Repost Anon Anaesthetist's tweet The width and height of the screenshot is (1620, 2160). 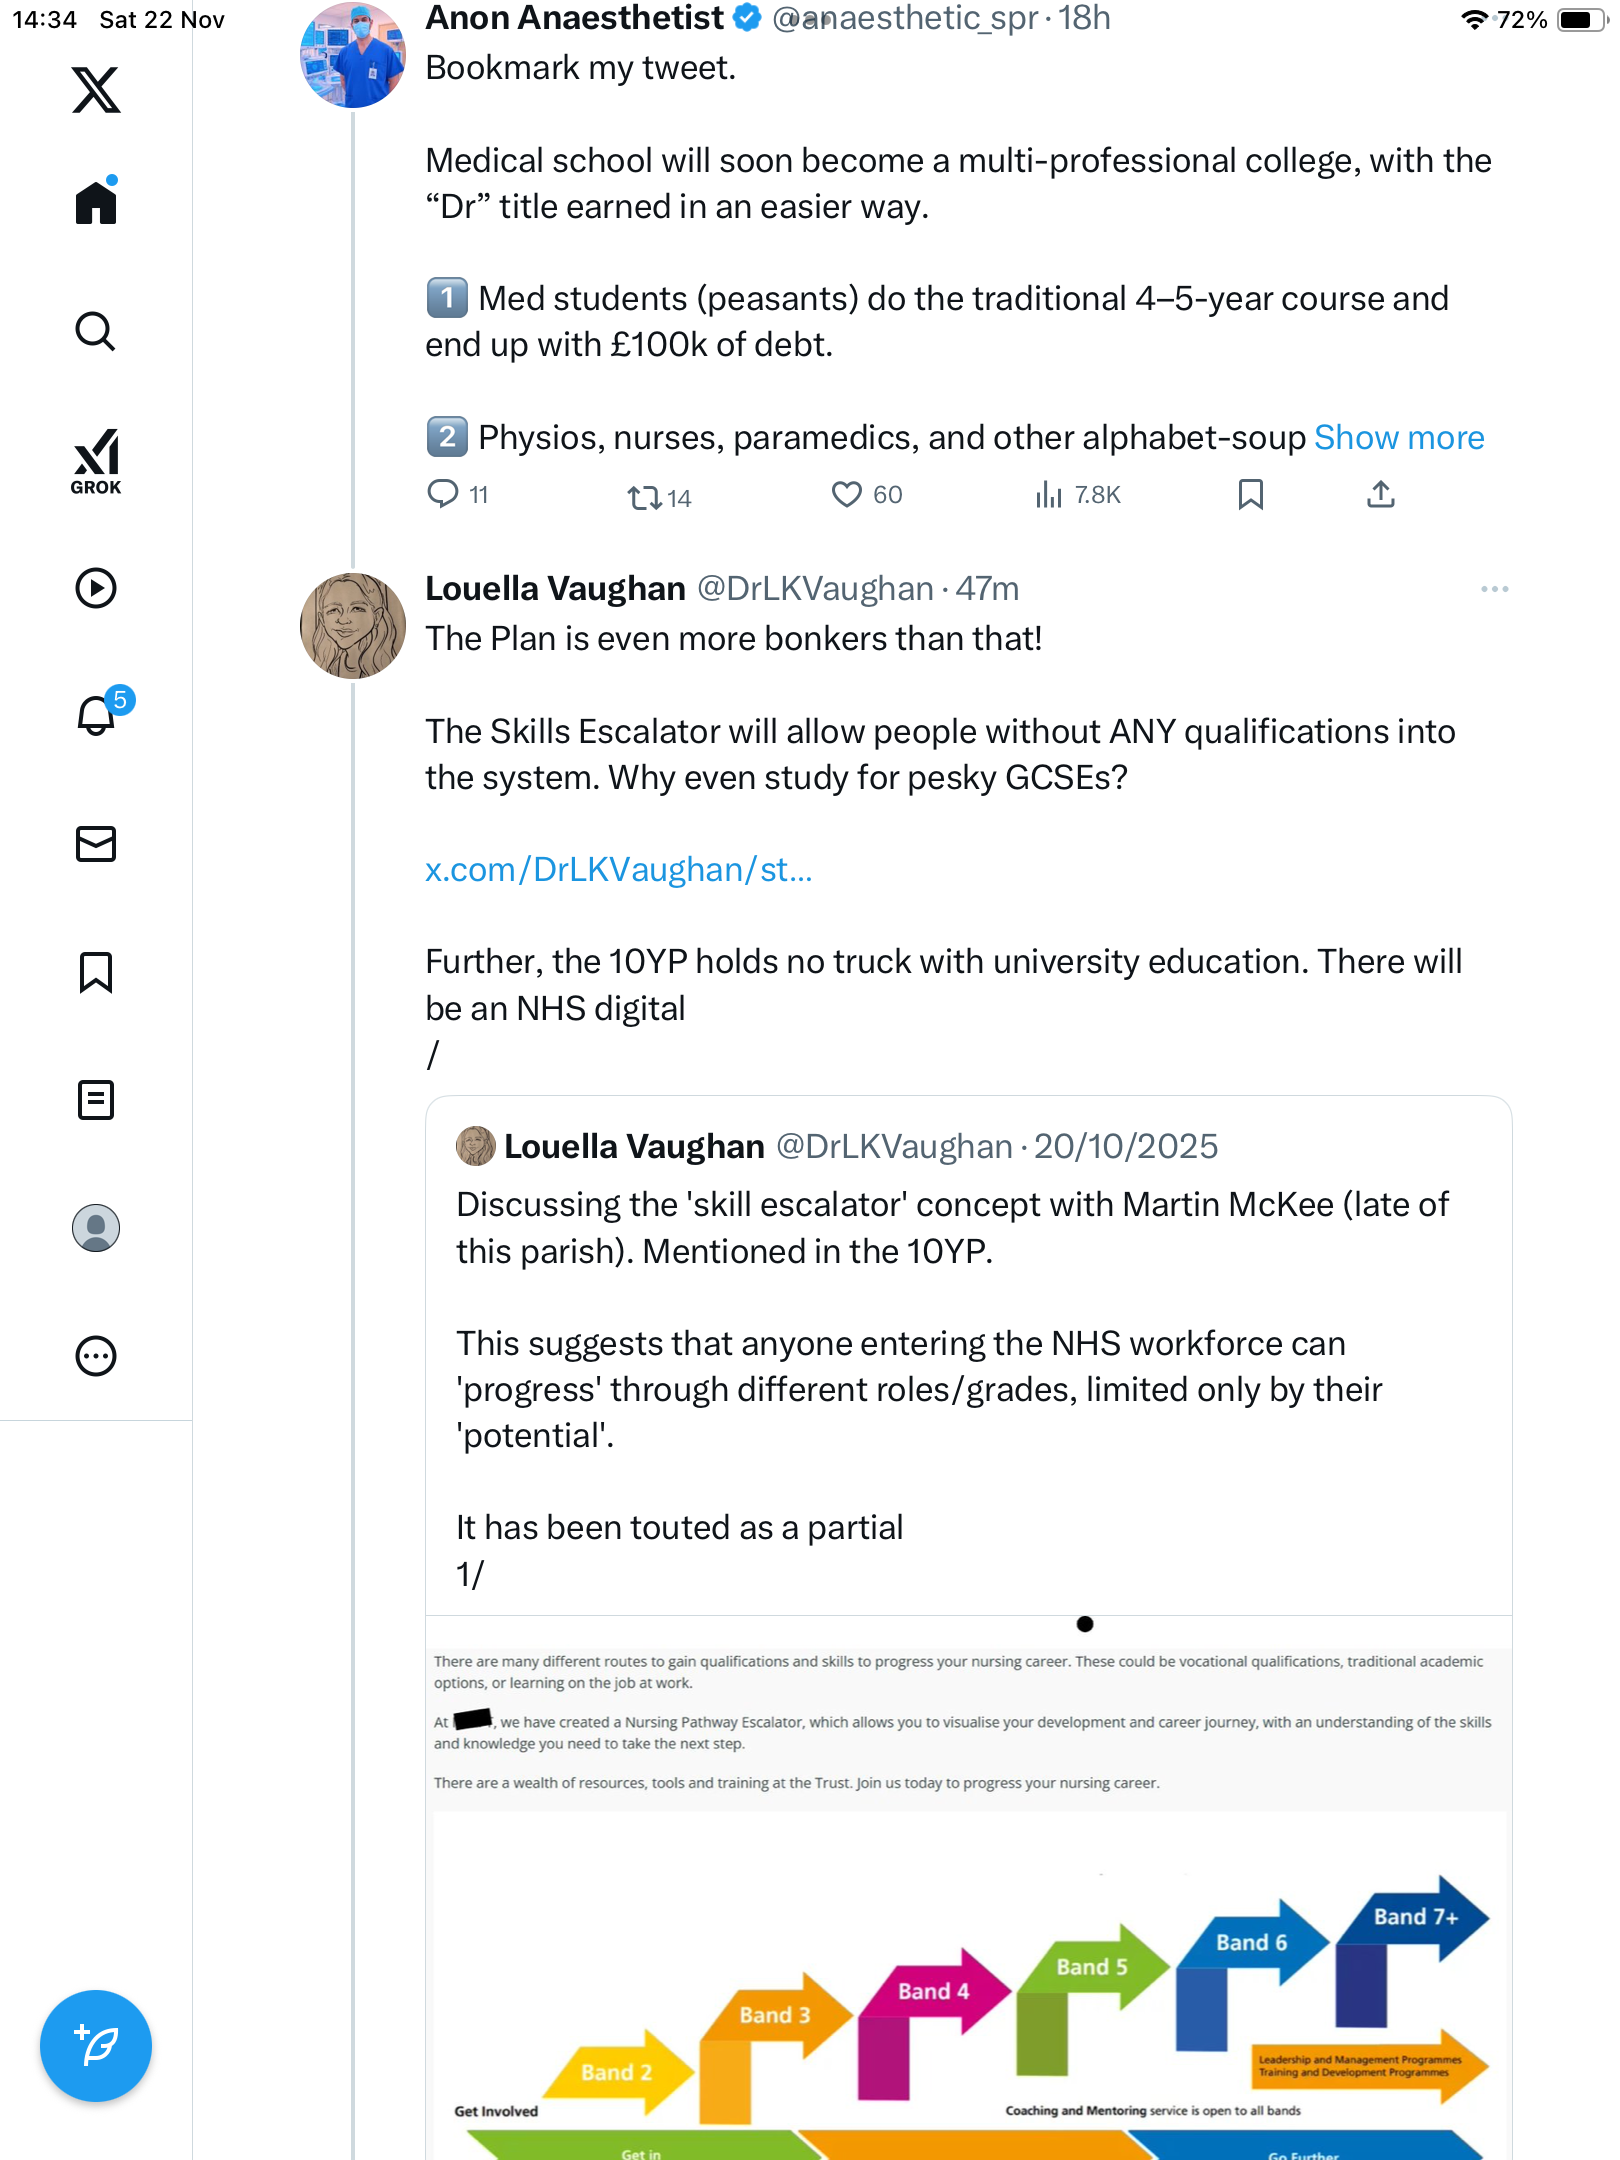click(x=644, y=497)
